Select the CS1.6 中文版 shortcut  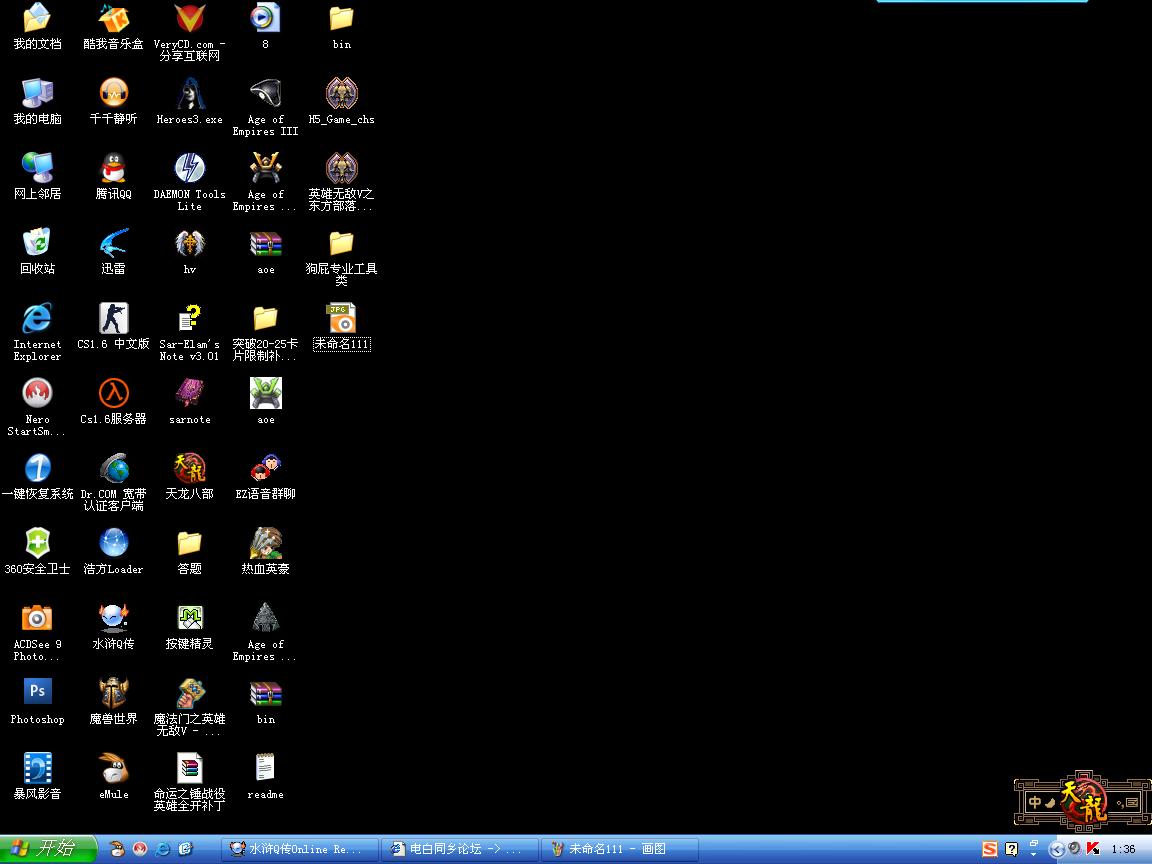113,318
